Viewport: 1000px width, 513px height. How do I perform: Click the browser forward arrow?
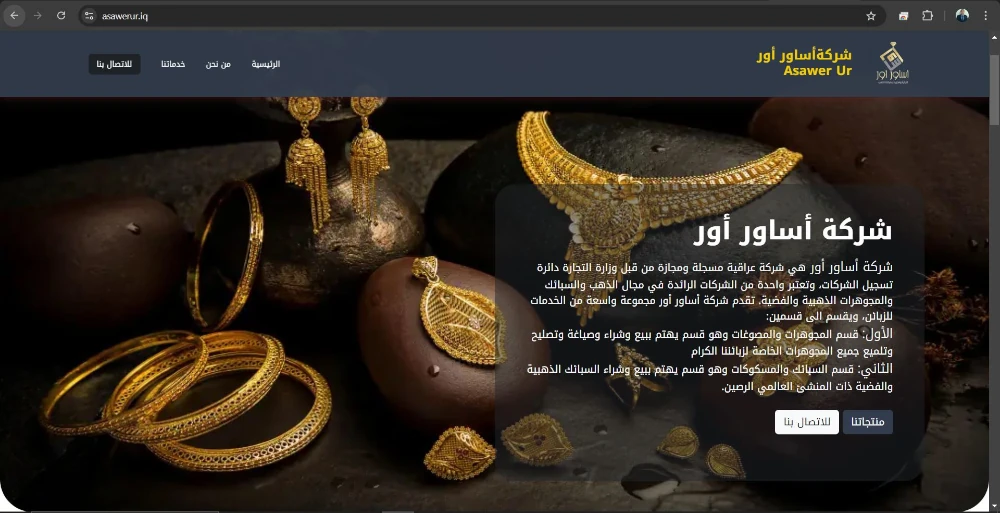[38, 16]
